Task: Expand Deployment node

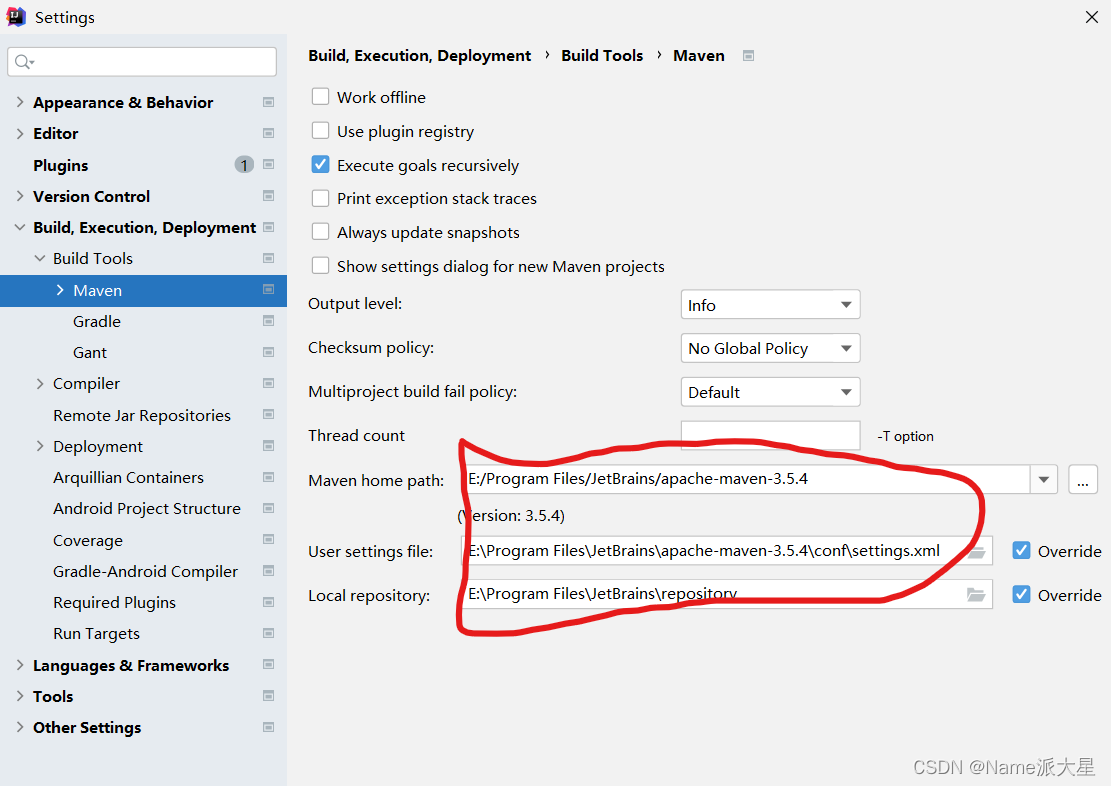Action: tap(40, 446)
